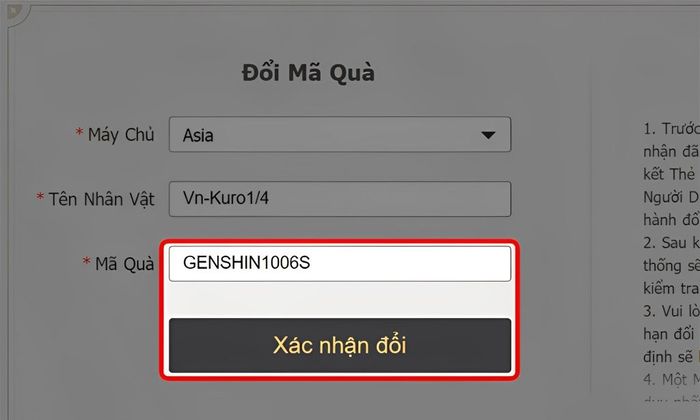Click the "kết Thẻ" text line
Screen dimensions: 700x420
(x=669, y=174)
